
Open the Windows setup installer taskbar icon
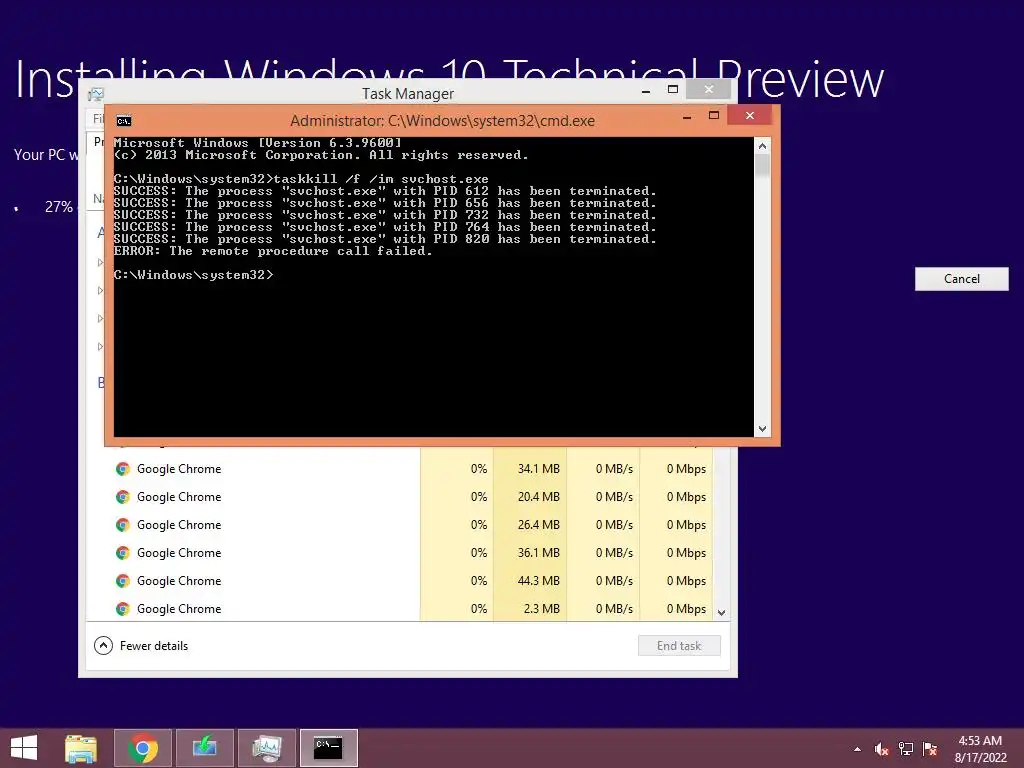point(204,748)
